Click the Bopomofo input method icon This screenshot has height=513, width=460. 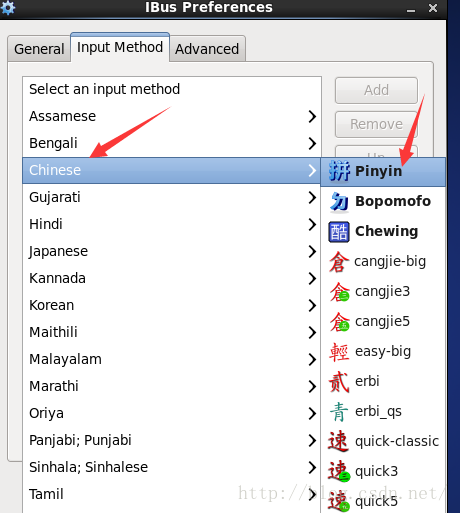[339, 201]
